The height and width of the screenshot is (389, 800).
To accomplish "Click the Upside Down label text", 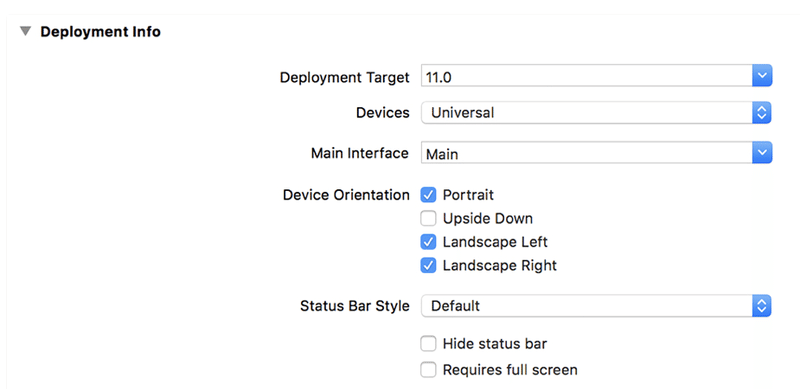I will [x=488, y=218].
